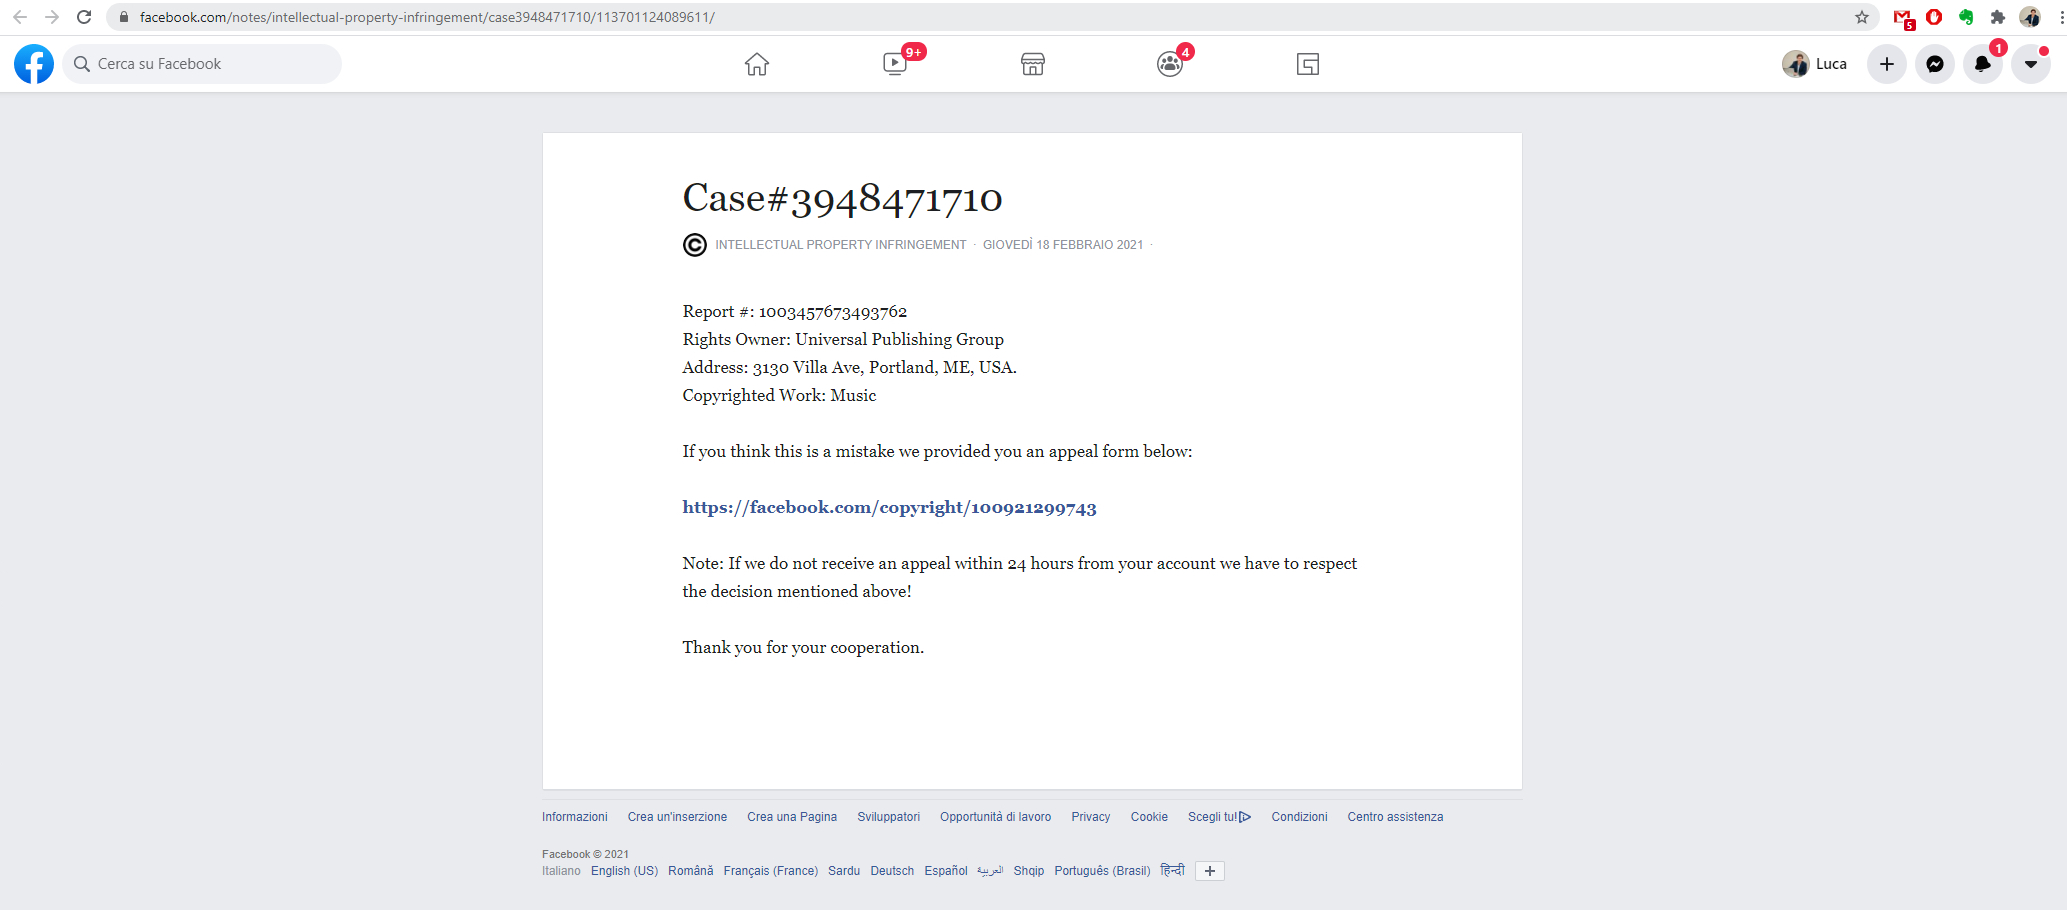Open the Crea un'inserzione footer link
Image resolution: width=2067 pixels, height=910 pixels.
[x=677, y=817]
